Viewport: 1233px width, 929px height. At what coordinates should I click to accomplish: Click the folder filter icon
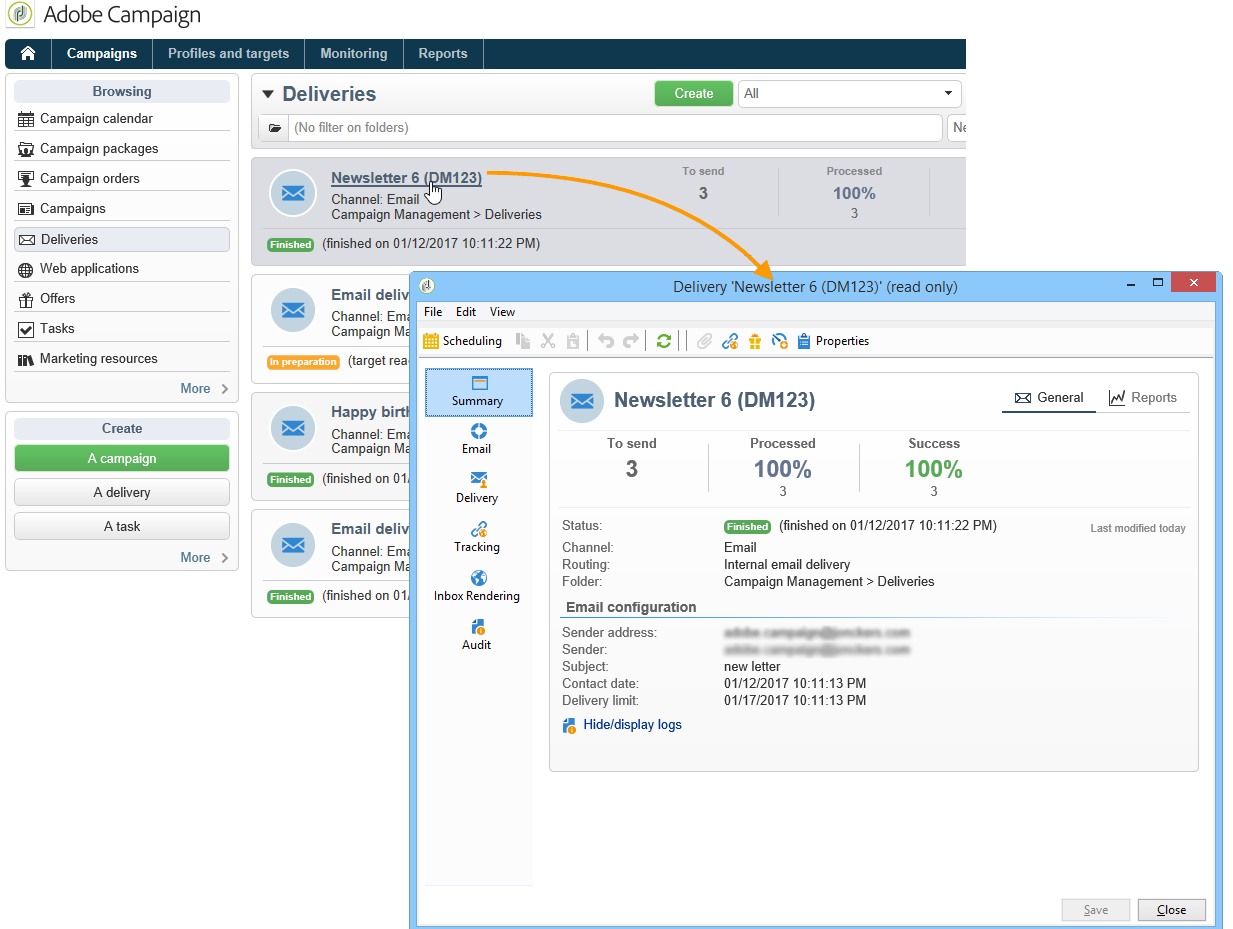pyautogui.click(x=274, y=128)
